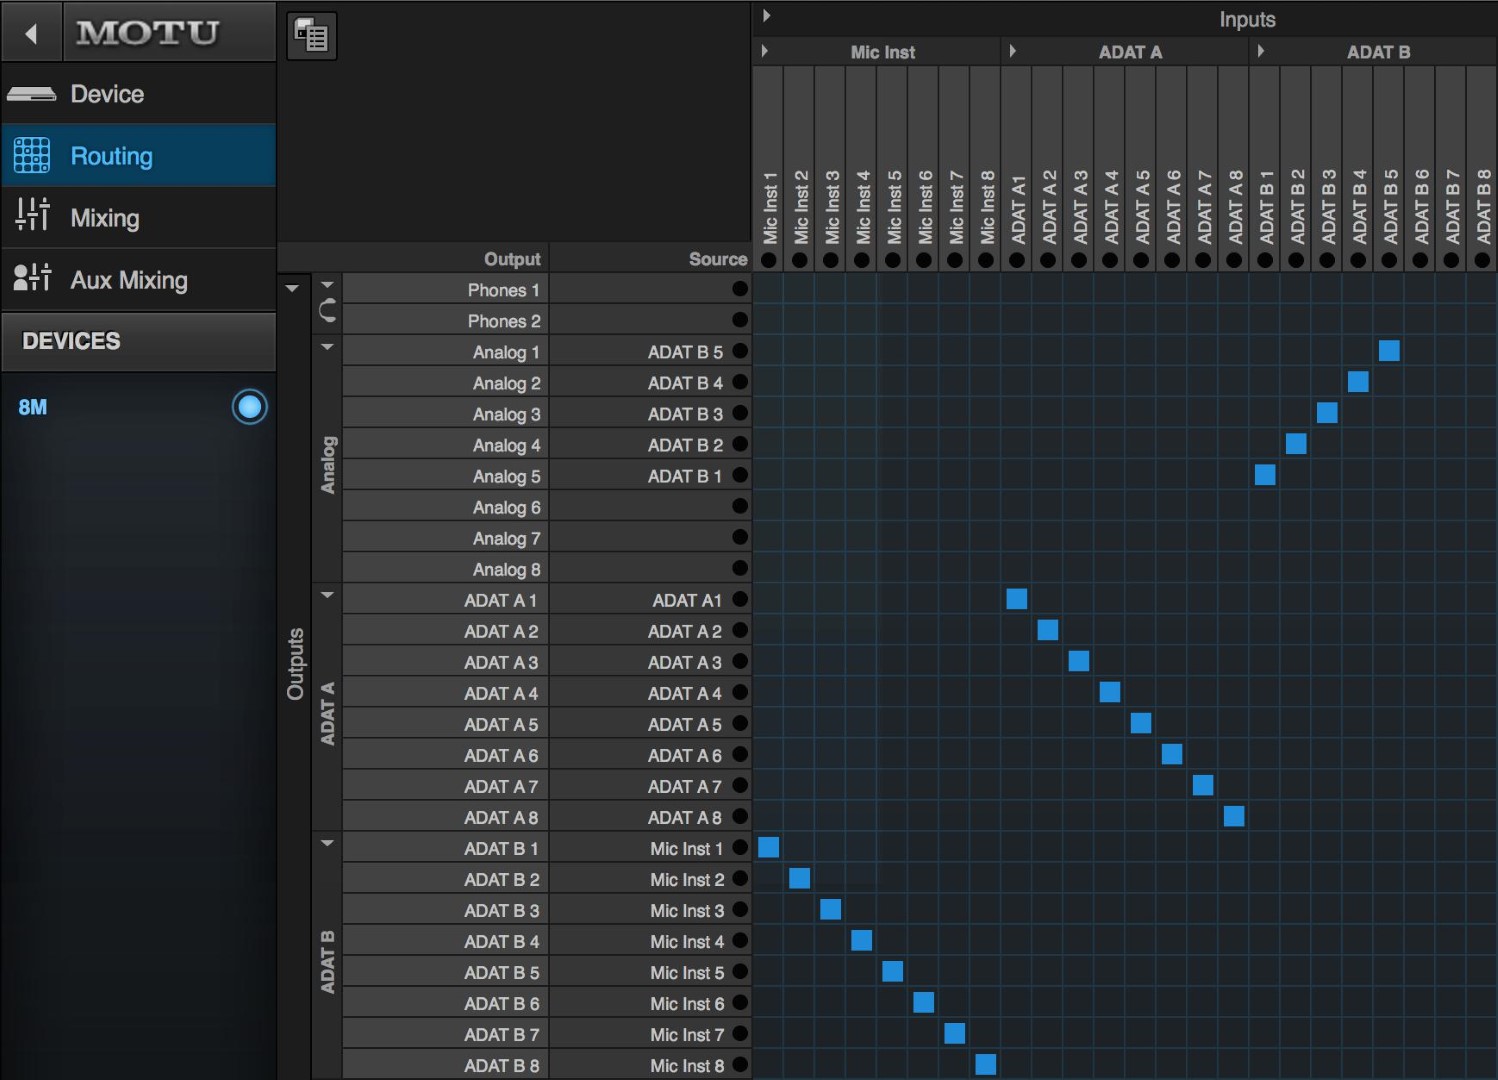Toggle blue routing cell in ADAT B 8 row
1498x1080 pixels.
tap(985, 1064)
